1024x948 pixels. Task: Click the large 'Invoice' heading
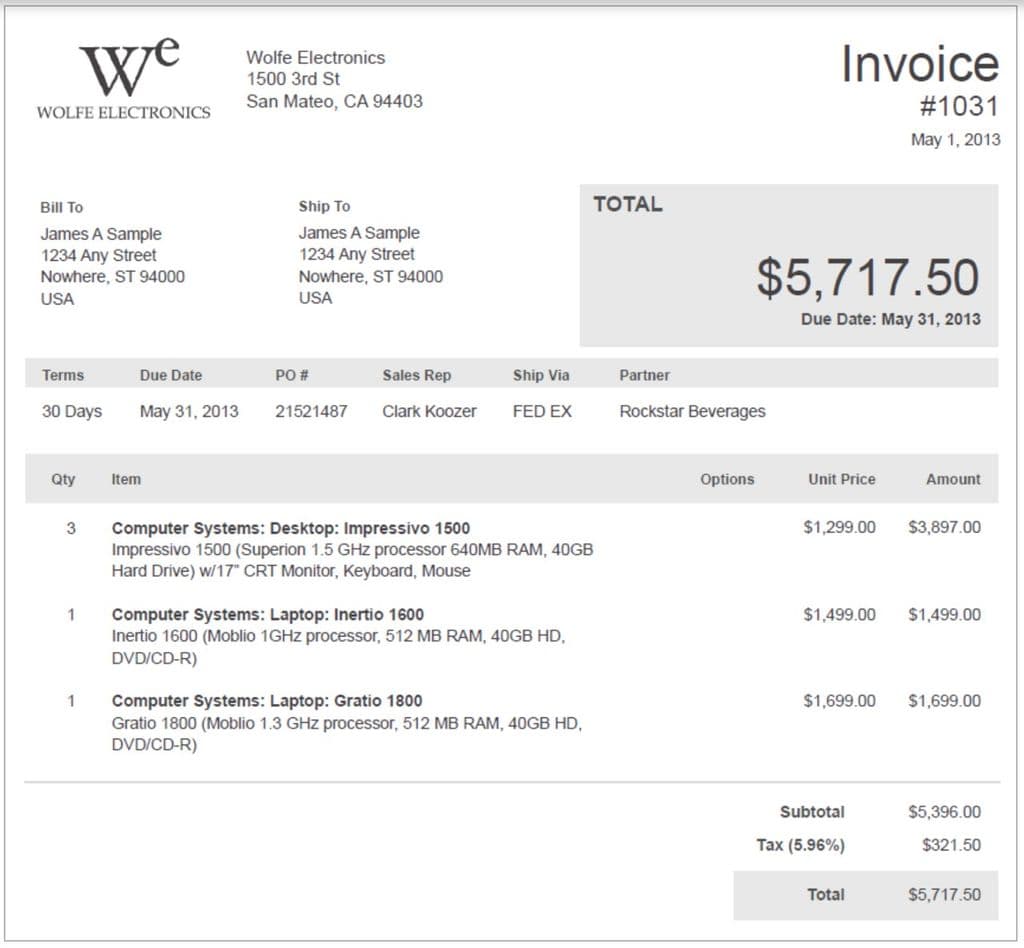[x=920, y=64]
